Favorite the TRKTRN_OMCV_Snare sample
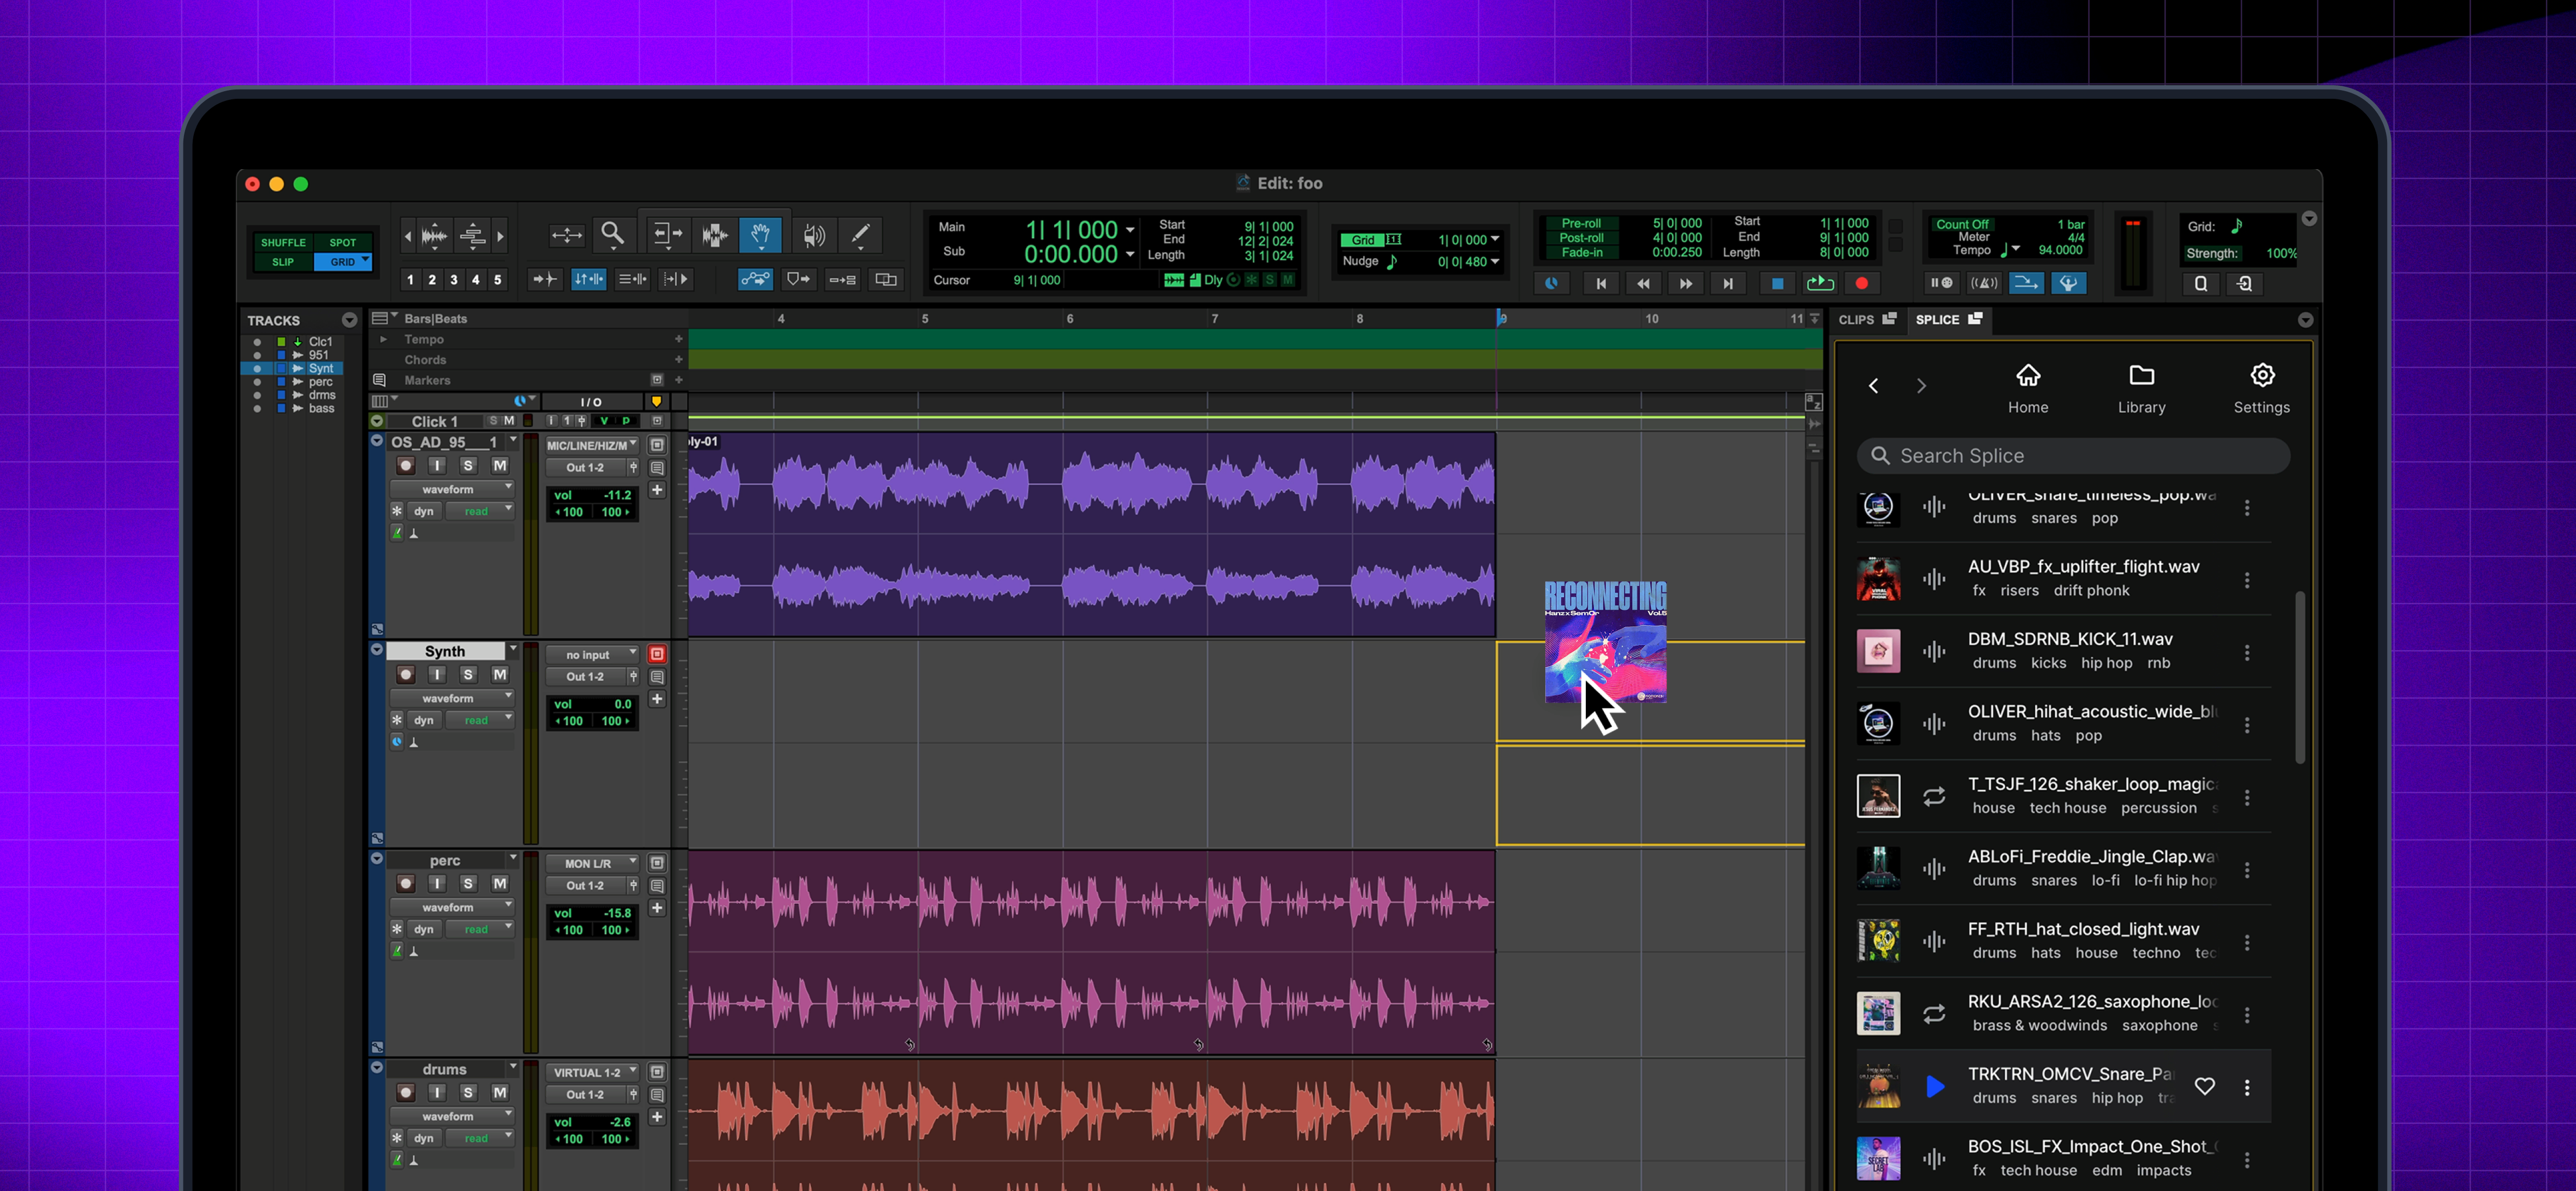Image resolution: width=2576 pixels, height=1191 pixels. (2206, 1086)
